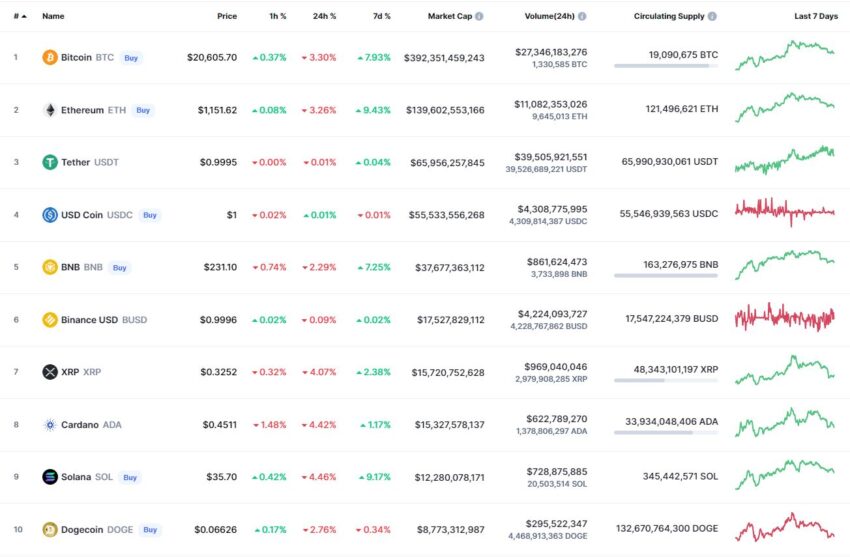Click the Circulating Supply info icon
The image size is (850, 557).
click(712, 16)
